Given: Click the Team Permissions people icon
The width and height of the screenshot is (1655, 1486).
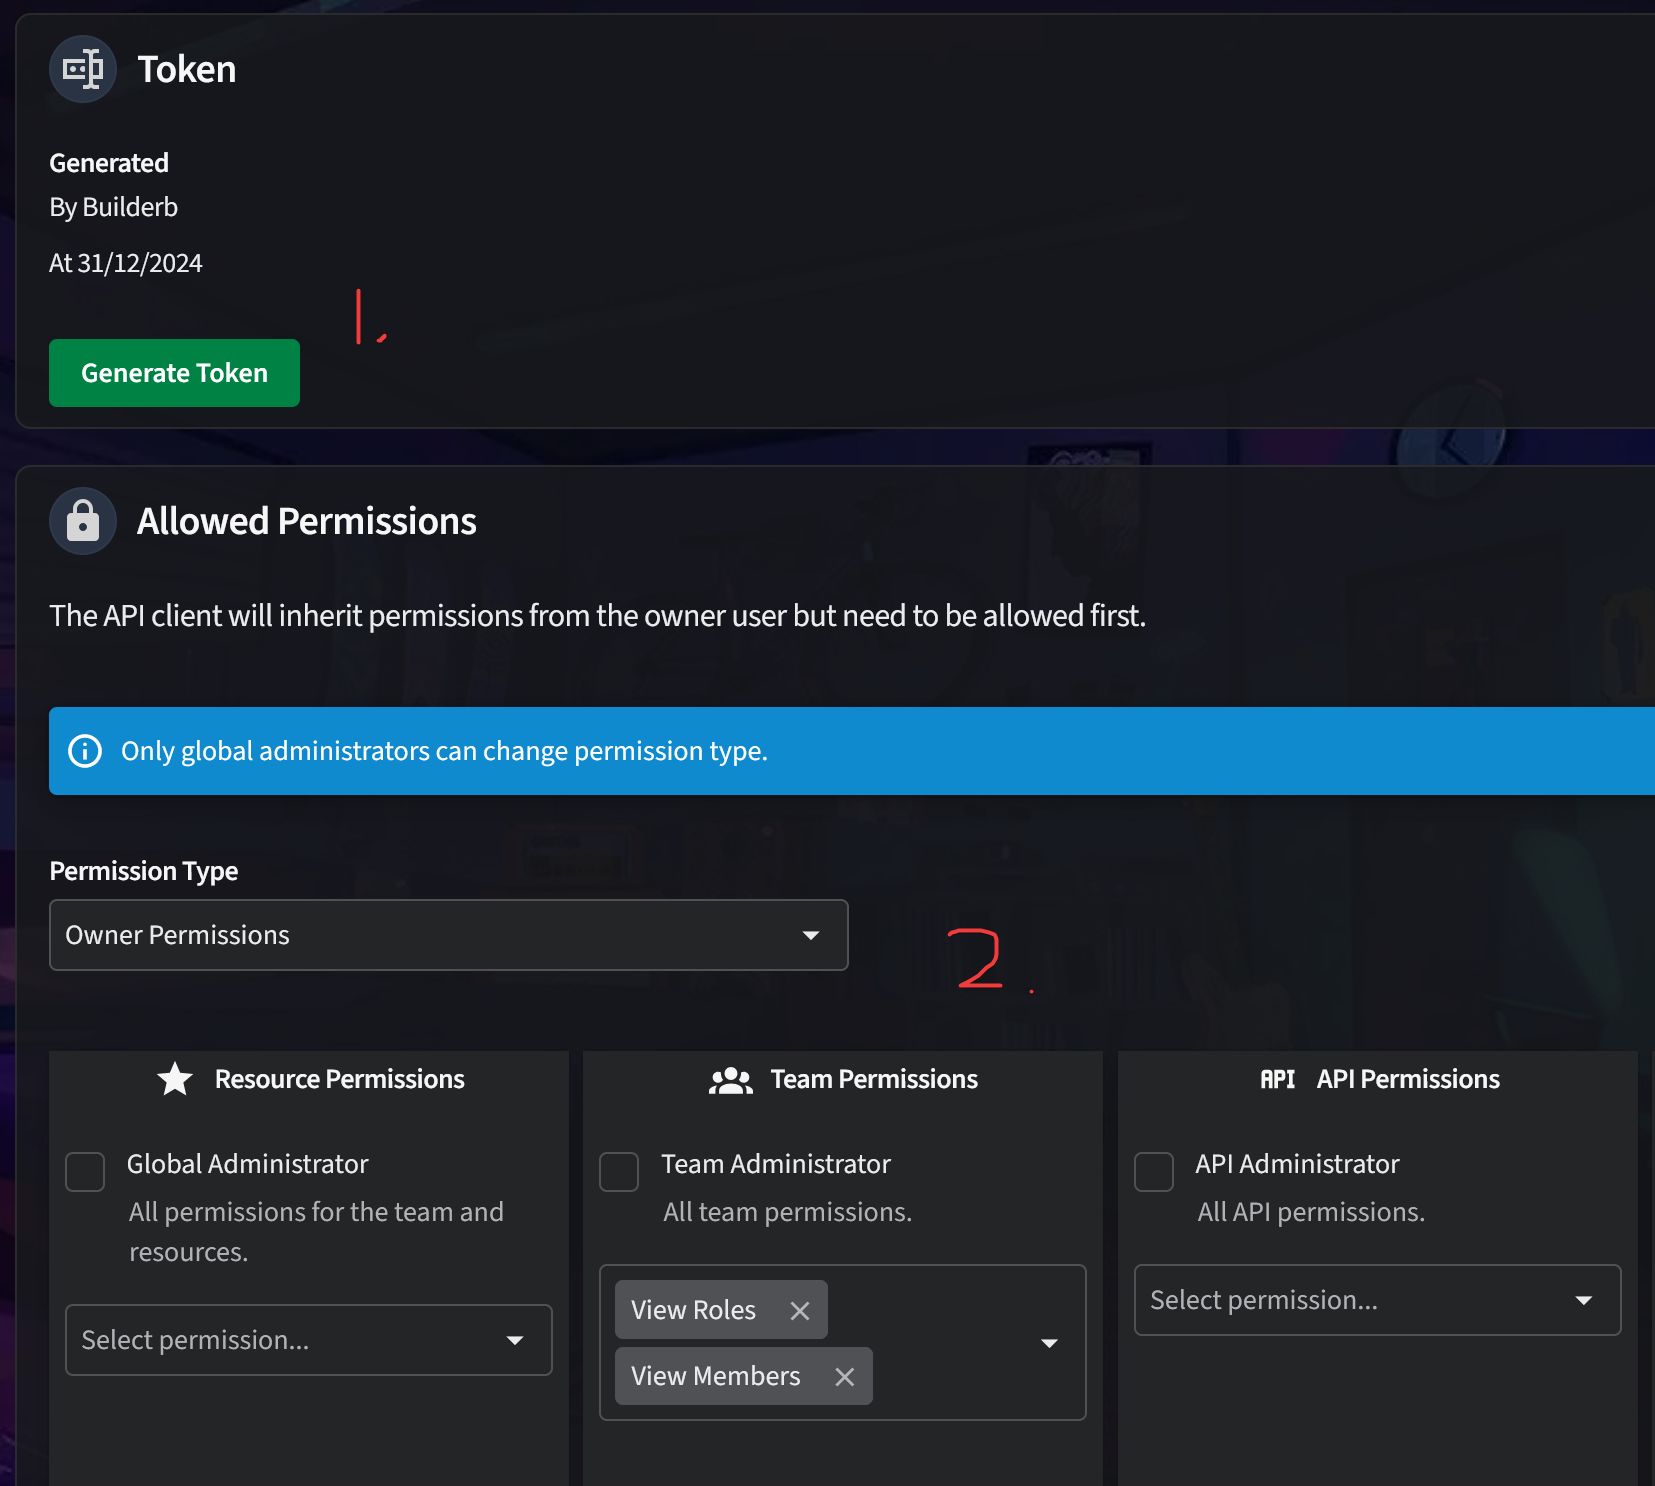Looking at the screenshot, I should click(730, 1080).
